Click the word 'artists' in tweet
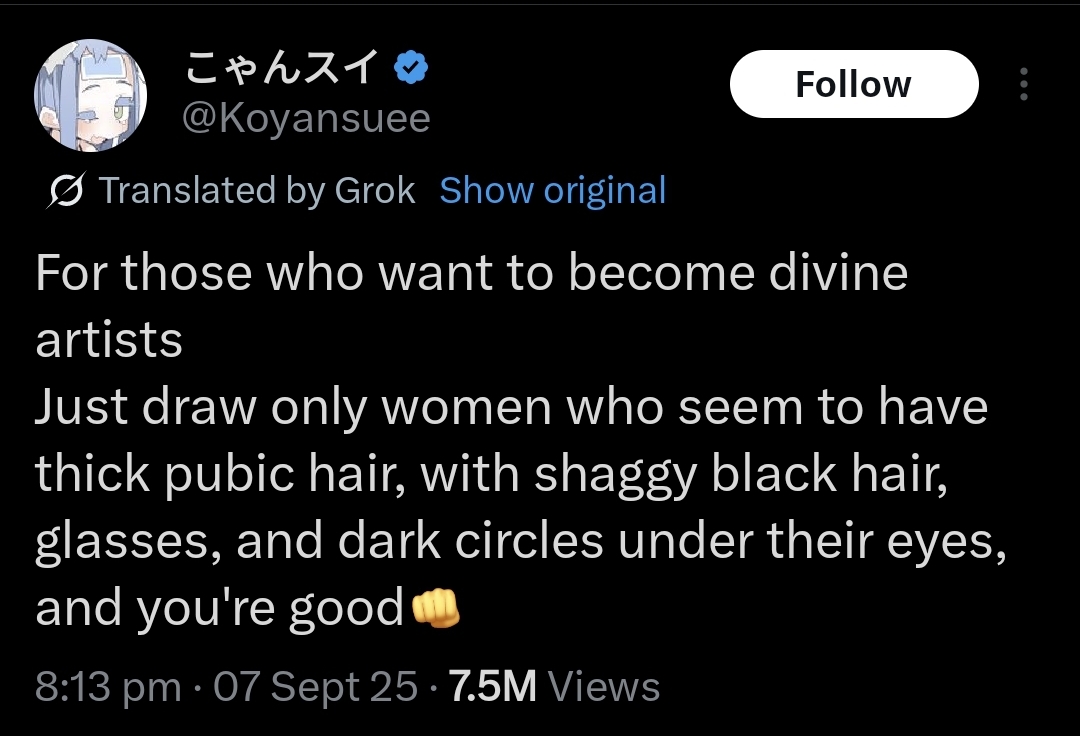This screenshot has height=736, width=1080. 109,340
